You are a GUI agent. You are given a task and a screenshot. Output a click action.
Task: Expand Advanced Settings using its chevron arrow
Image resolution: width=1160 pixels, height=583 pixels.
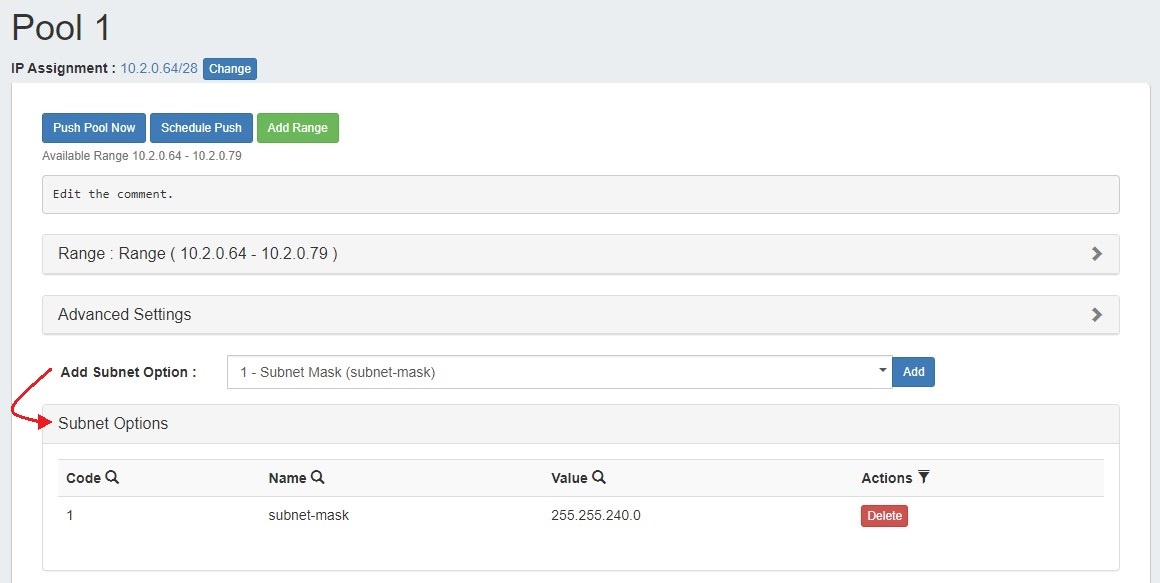(1096, 314)
